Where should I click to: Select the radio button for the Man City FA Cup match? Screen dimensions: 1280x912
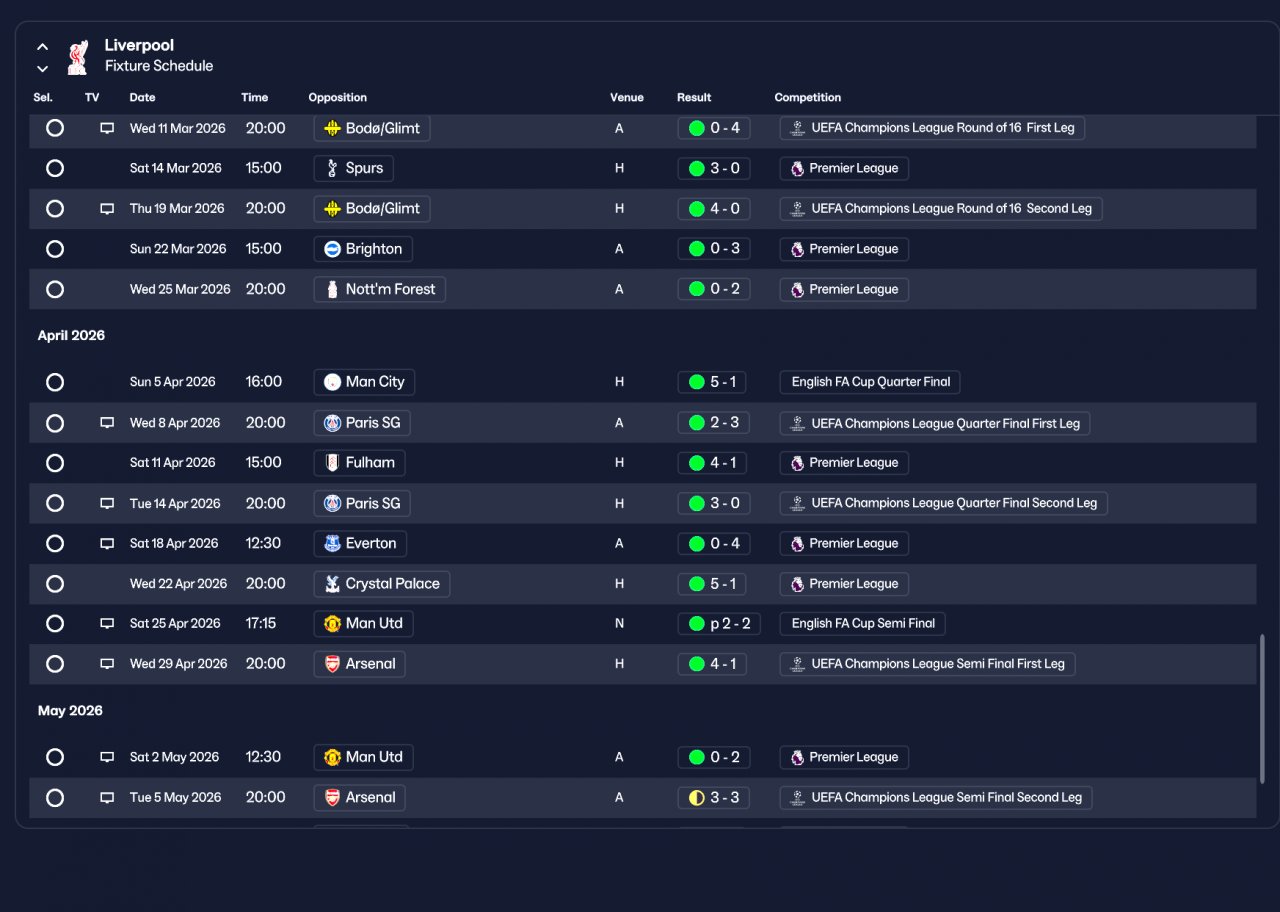pos(55,382)
